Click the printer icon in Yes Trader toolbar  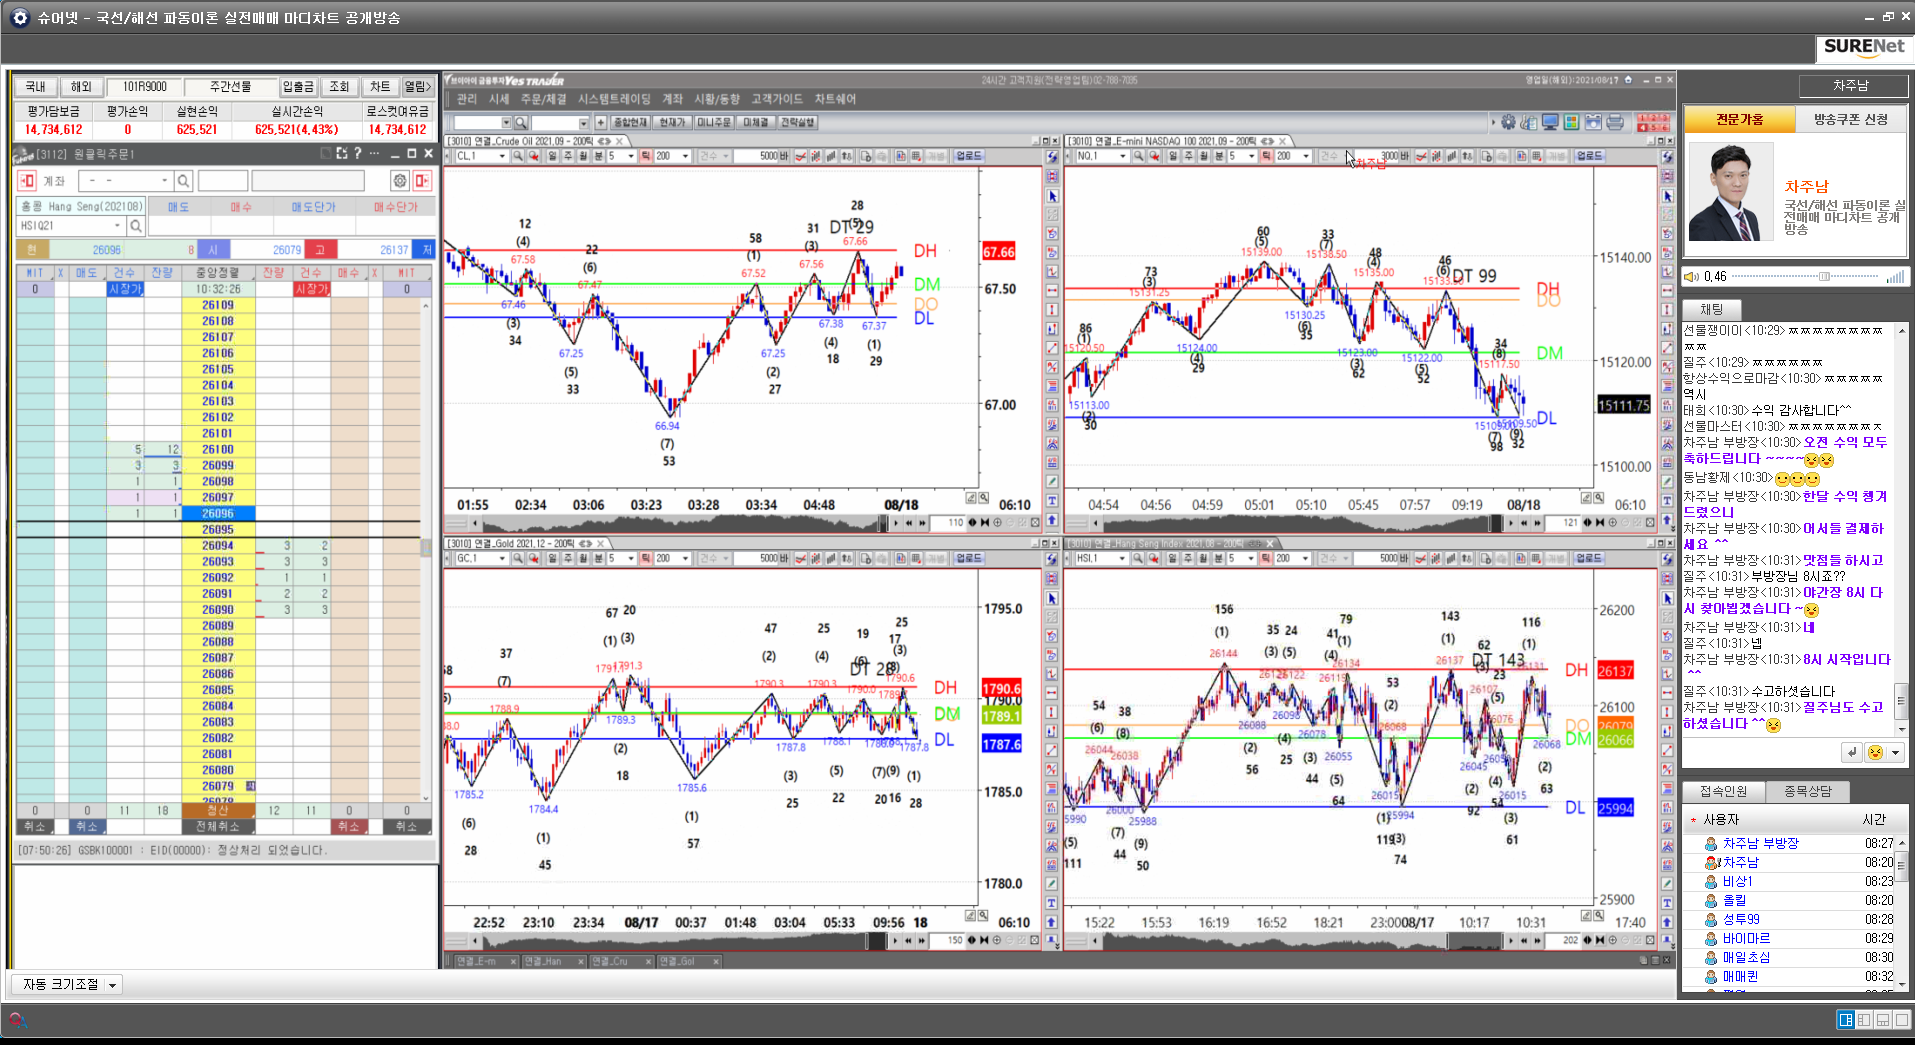click(x=1614, y=123)
